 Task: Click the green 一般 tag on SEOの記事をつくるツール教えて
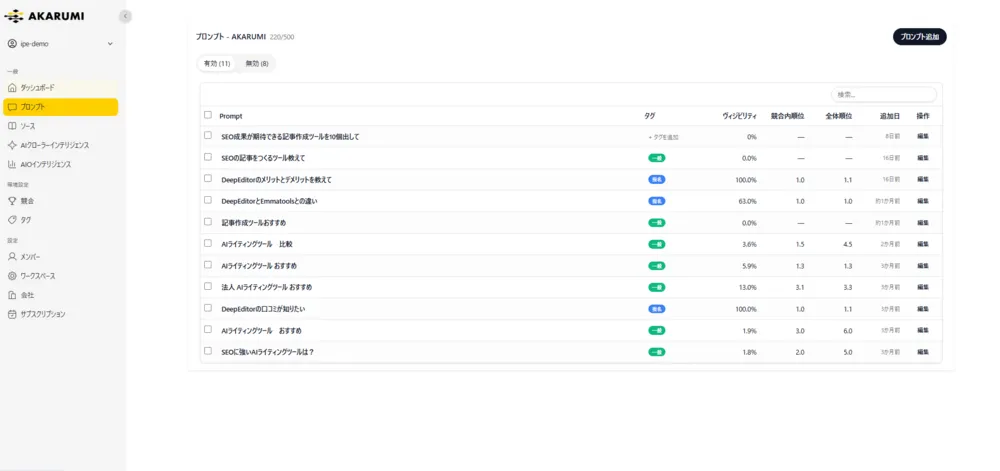[x=657, y=158]
